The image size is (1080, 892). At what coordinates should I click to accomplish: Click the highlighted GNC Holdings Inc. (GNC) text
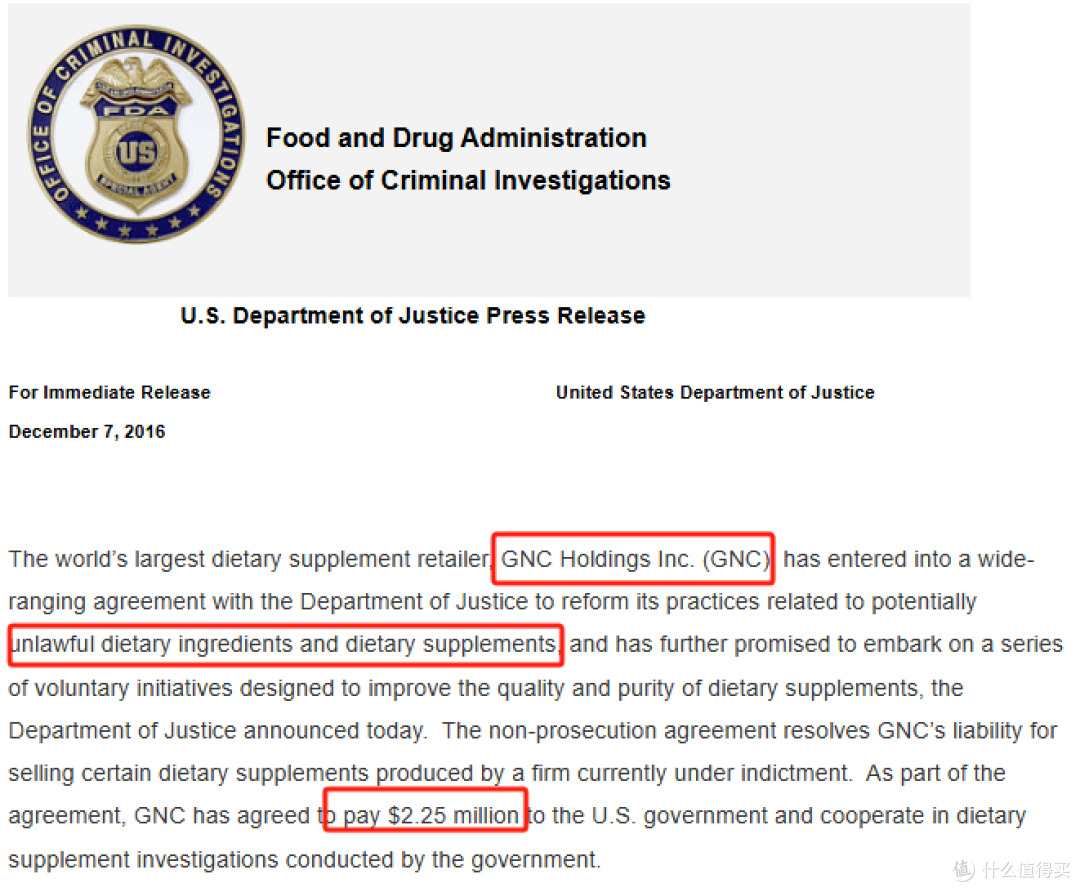634,559
